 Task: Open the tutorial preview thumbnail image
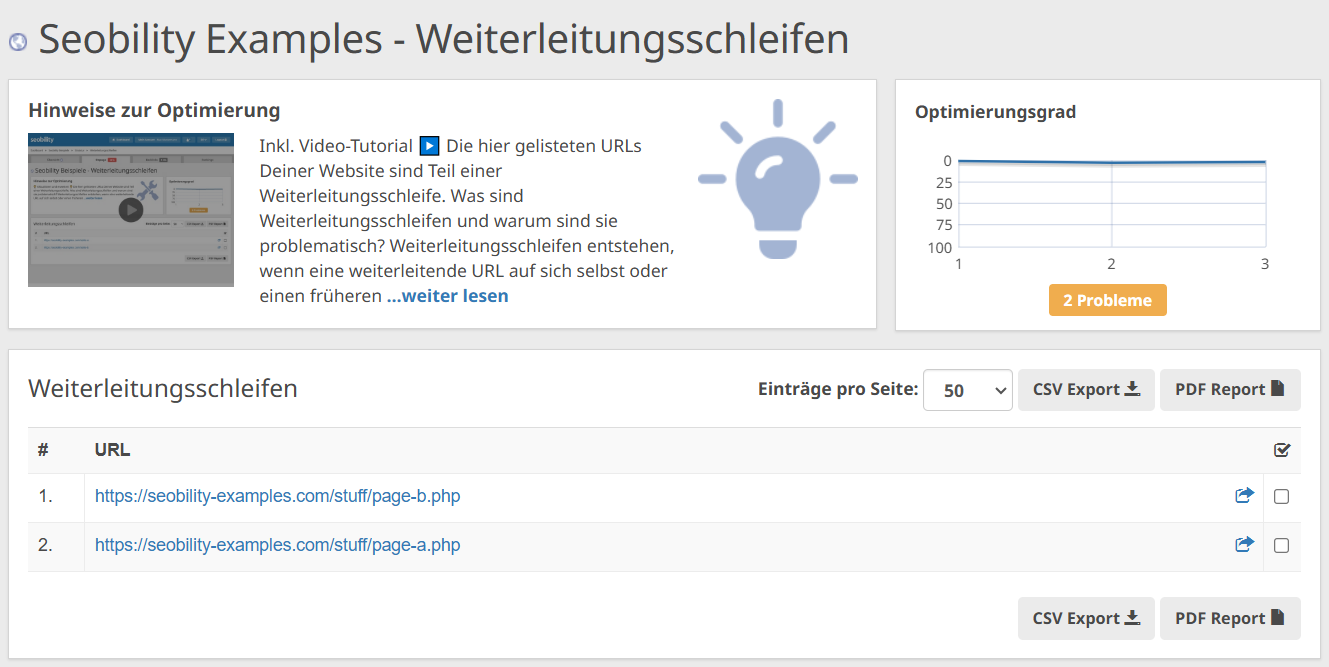tap(130, 210)
